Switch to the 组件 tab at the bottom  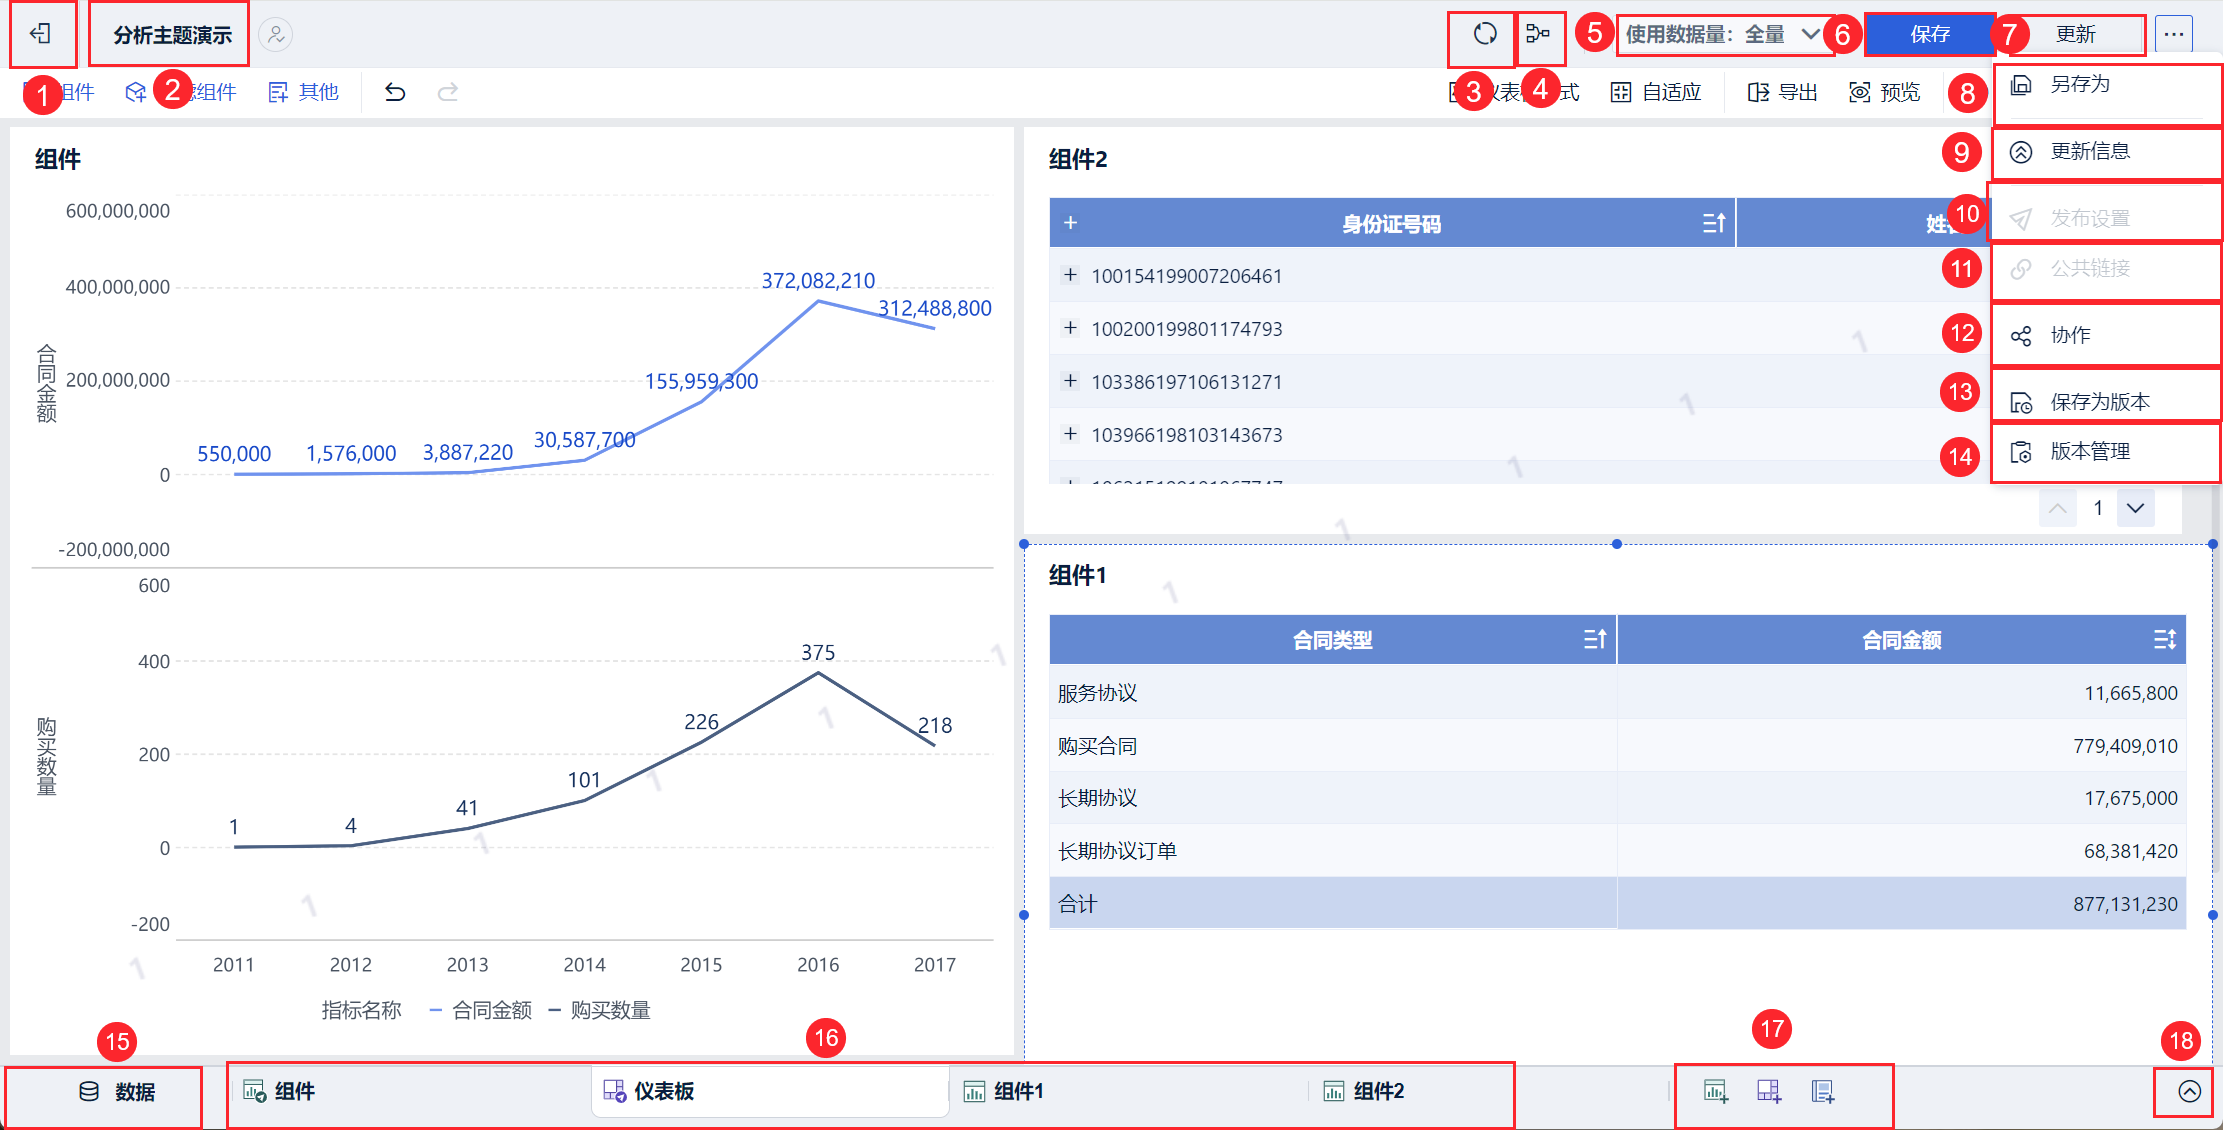point(279,1091)
